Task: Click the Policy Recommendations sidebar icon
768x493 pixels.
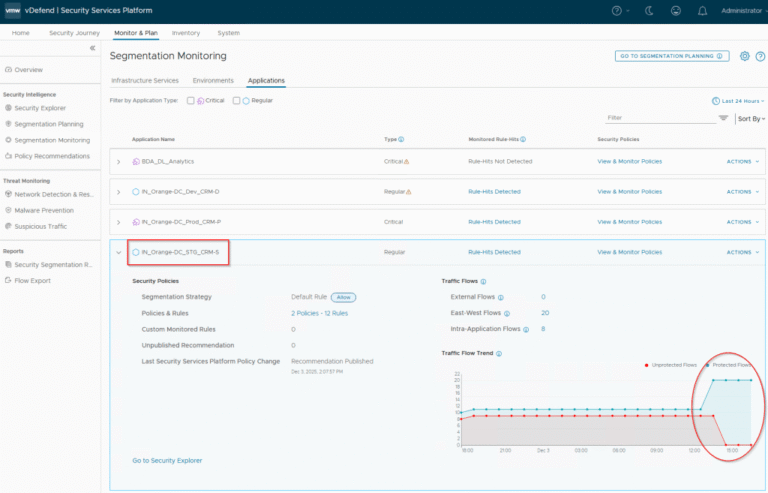Action: [8, 156]
